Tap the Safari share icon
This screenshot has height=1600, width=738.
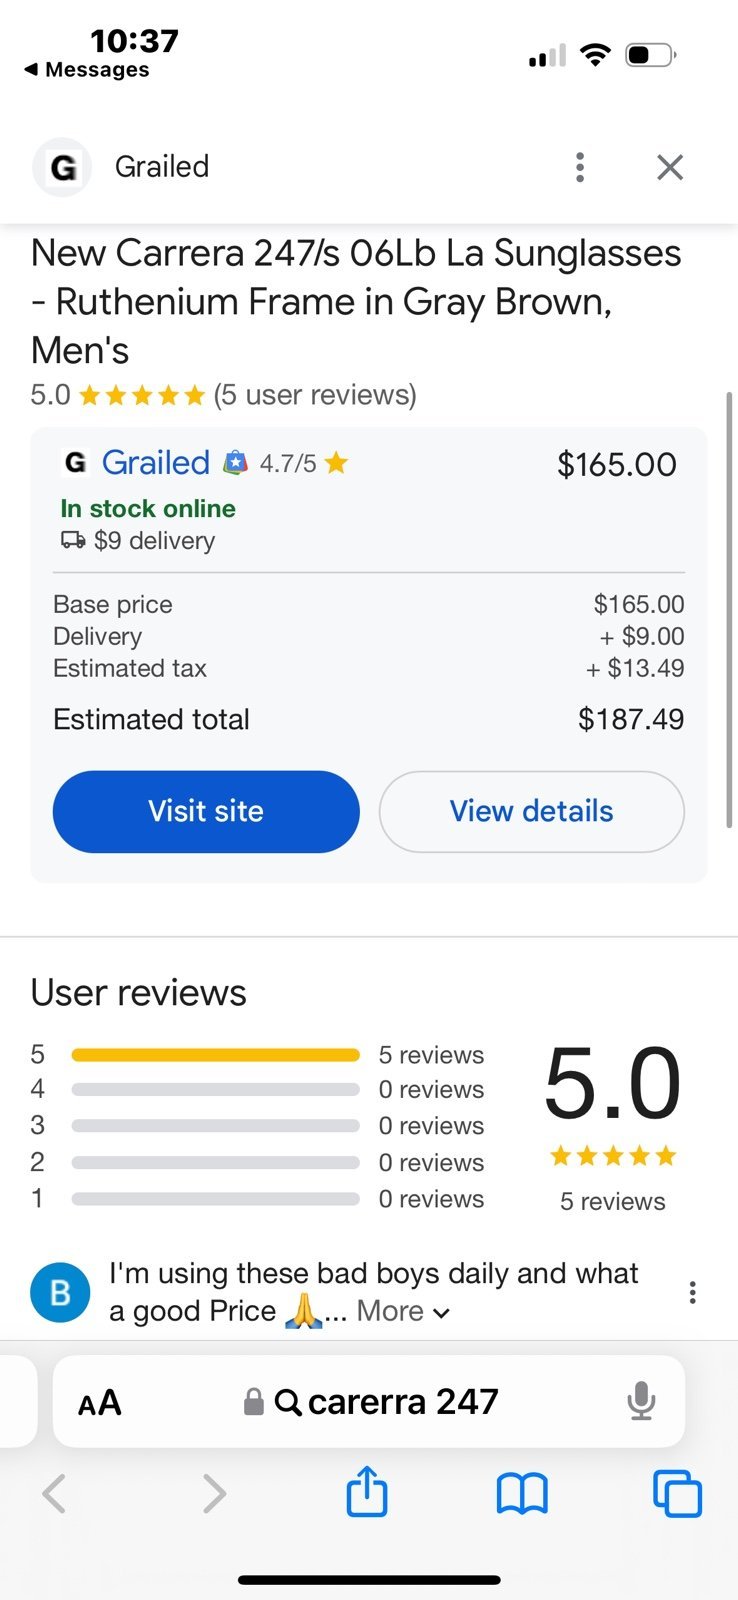pyautogui.click(x=367, y=1492)
